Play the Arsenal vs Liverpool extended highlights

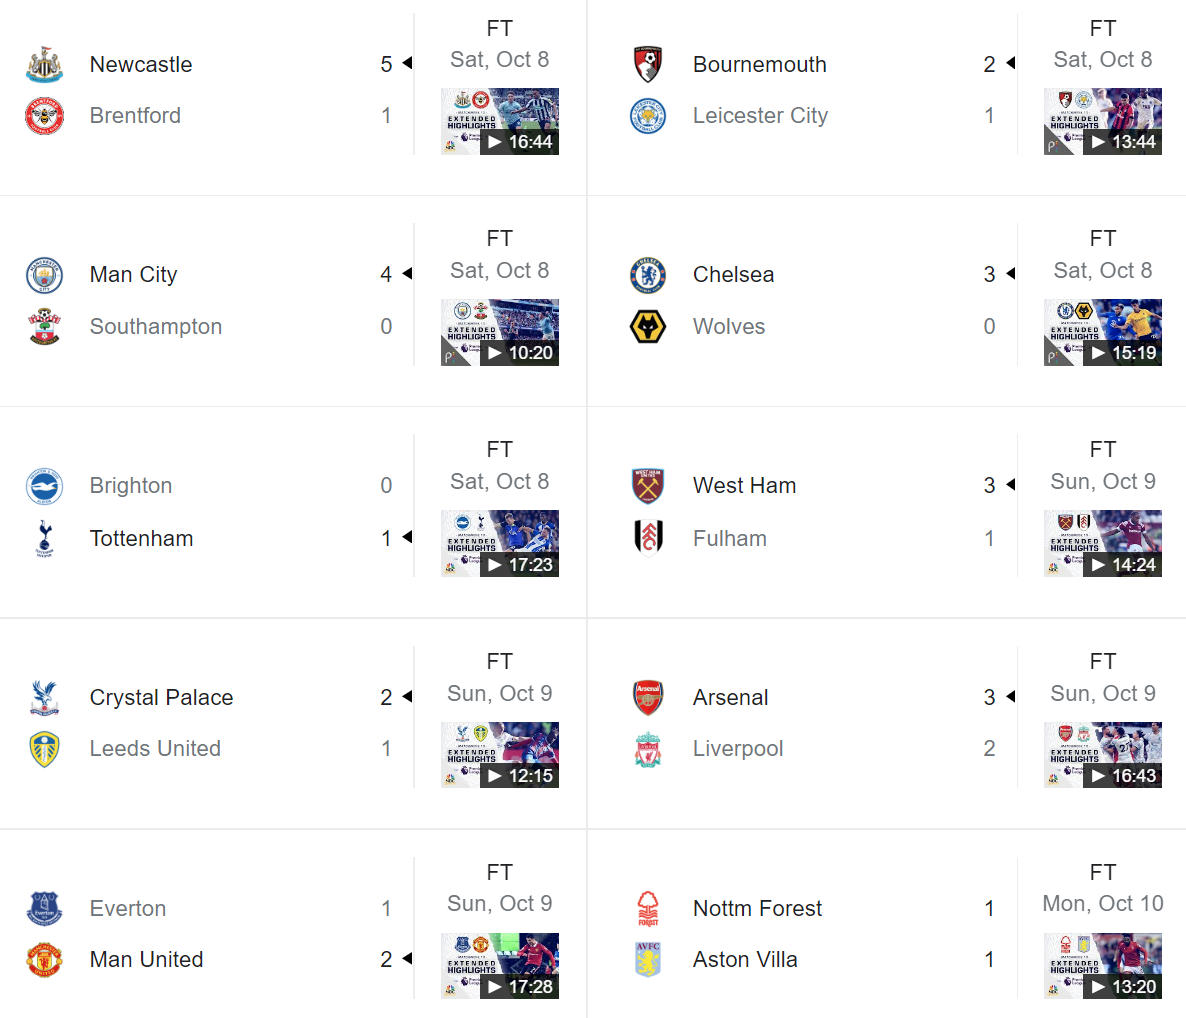1102,754
